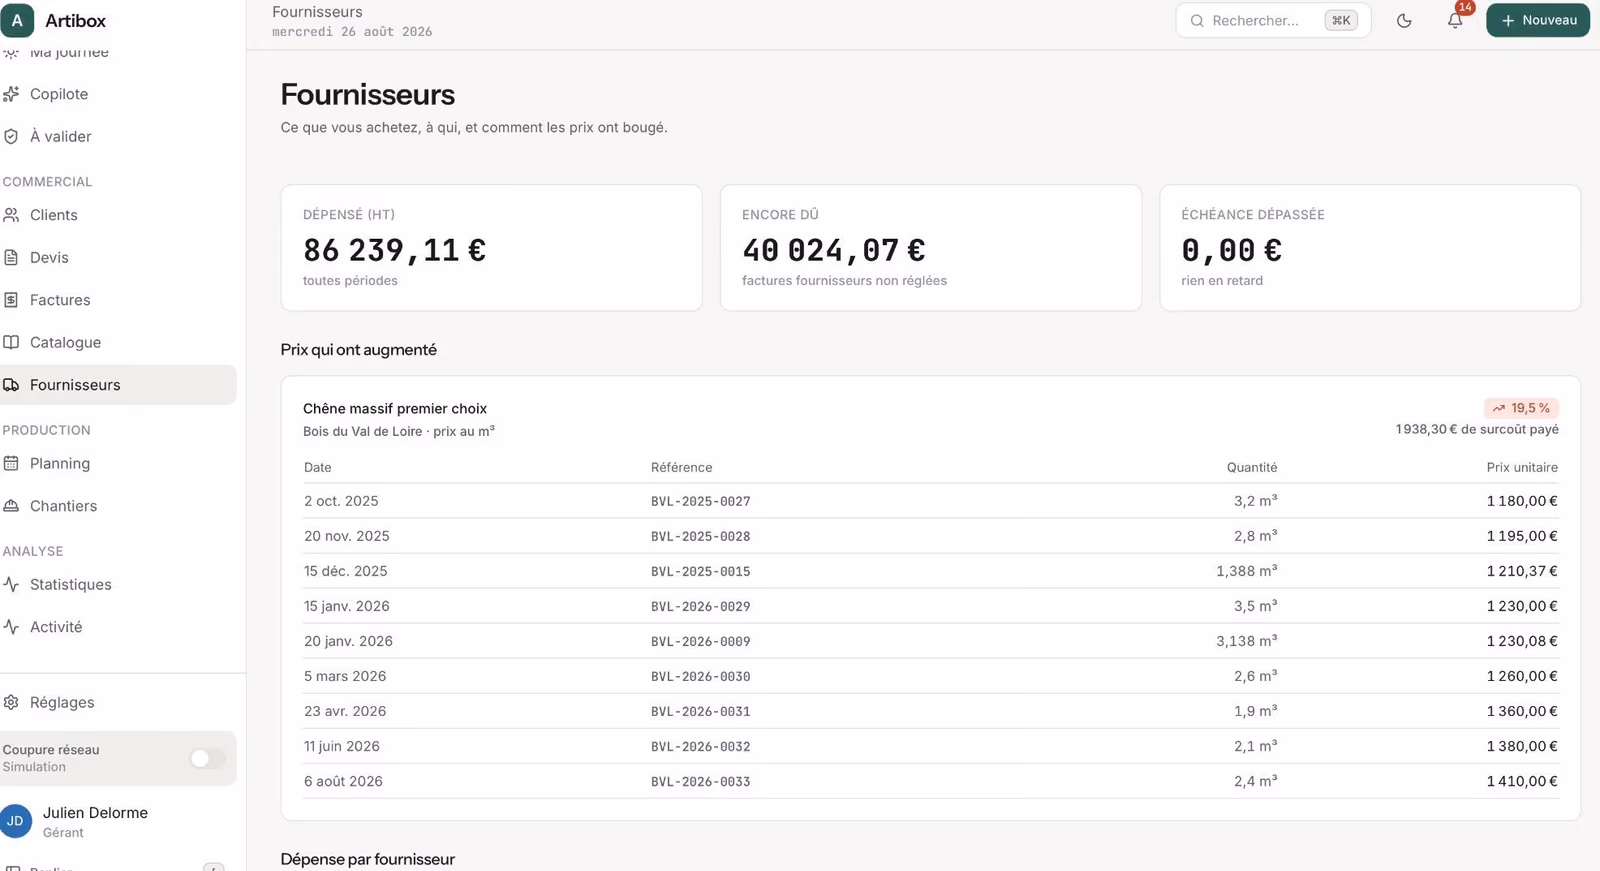Open the Planning page

click(118, 463)
